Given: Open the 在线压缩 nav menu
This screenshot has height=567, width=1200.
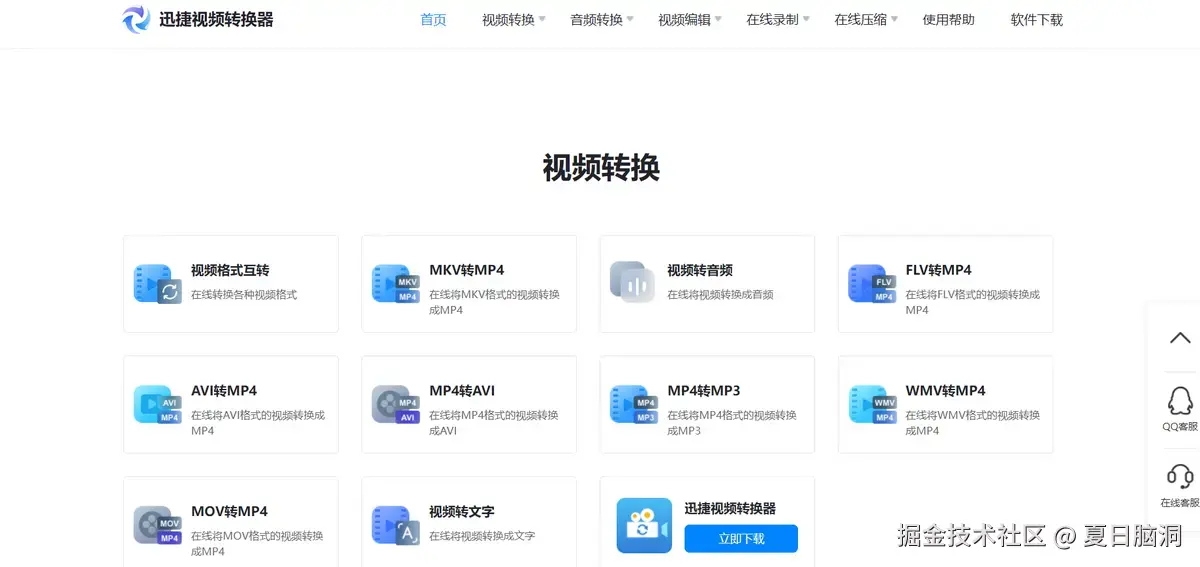Looking at the screenshot, I should click(x=860, y=19).
